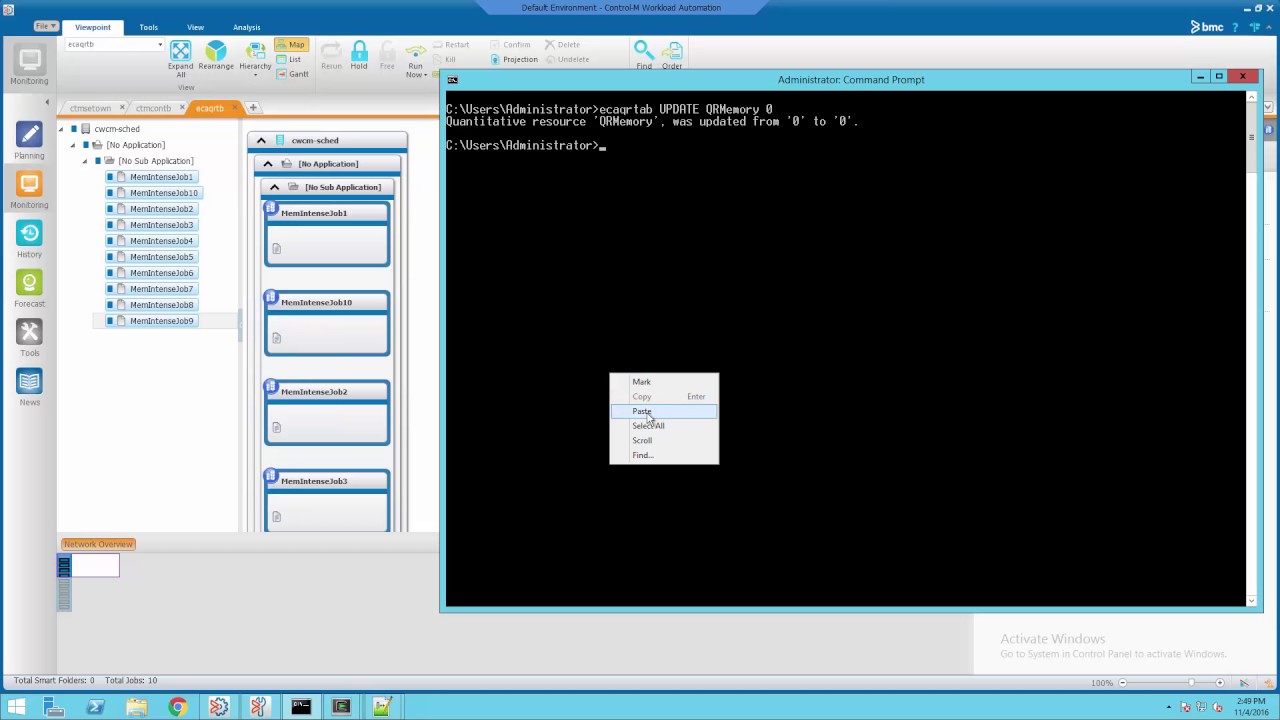Image resolution: width=1280 pixels, height=720 pixels.
Task: Select MemIntenseJob10 in the tree
Action: [164, 193]
